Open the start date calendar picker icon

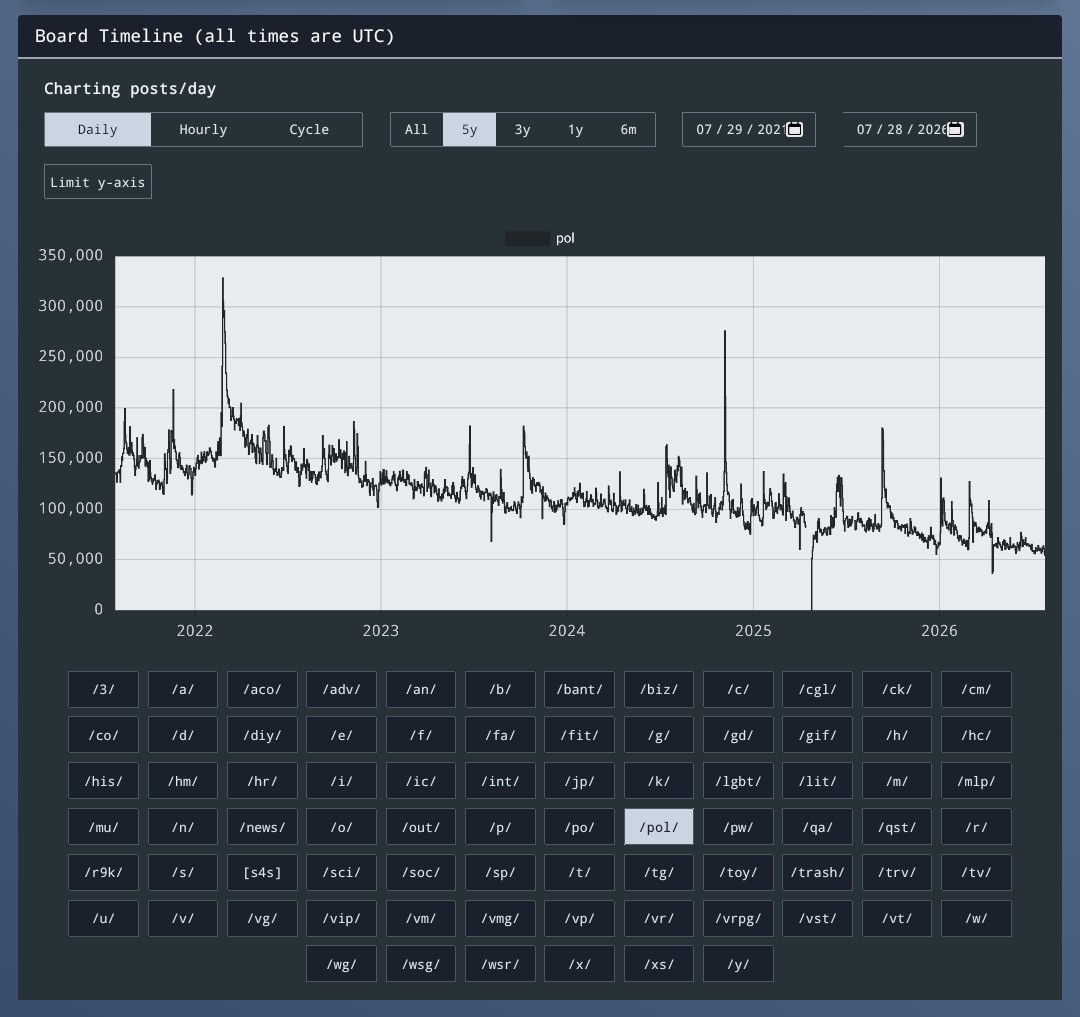(x=794, y=129)
